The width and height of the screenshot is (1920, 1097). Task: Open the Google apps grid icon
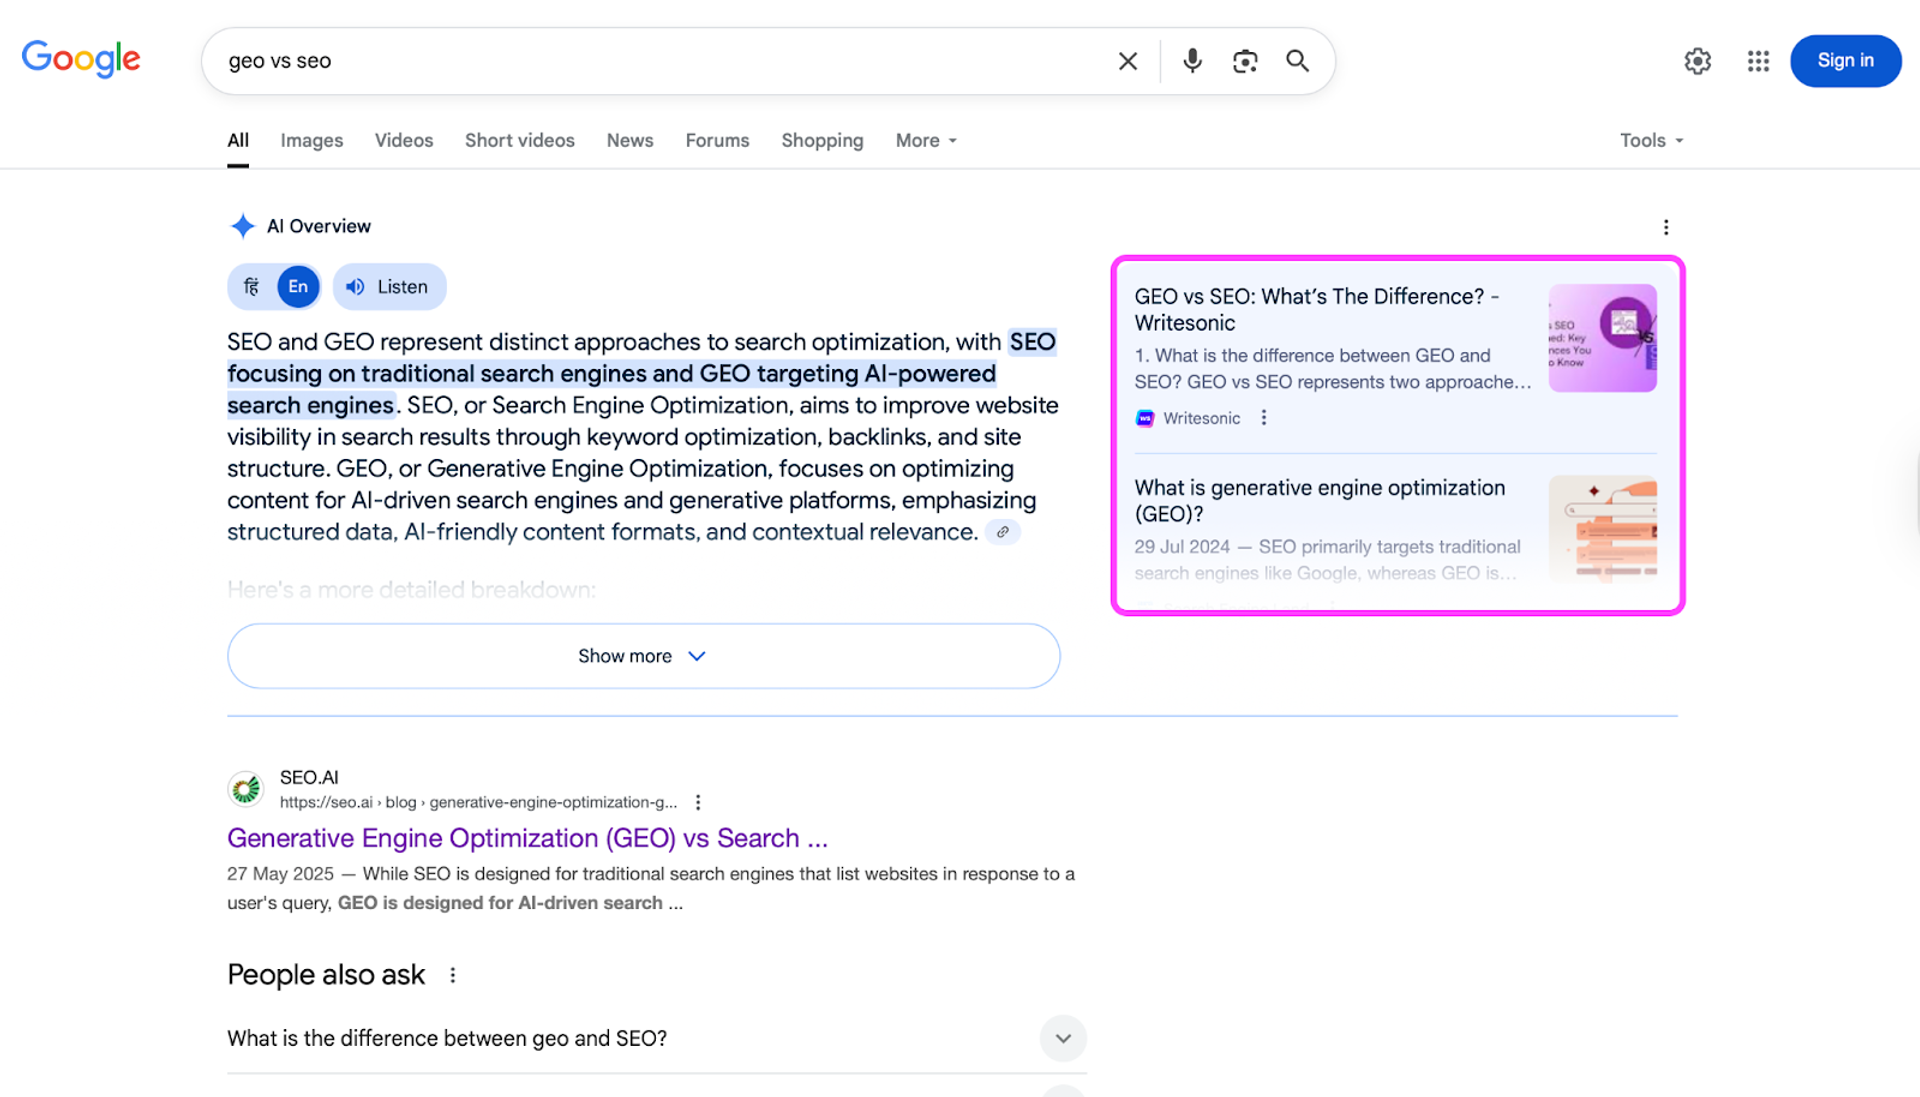1758,61
